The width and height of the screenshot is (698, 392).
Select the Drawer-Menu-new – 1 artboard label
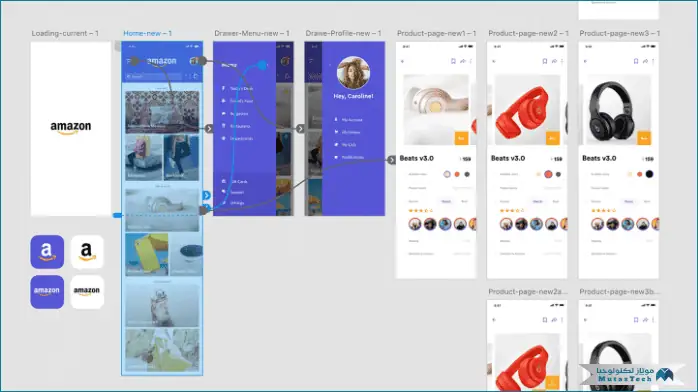coord(252,33)
